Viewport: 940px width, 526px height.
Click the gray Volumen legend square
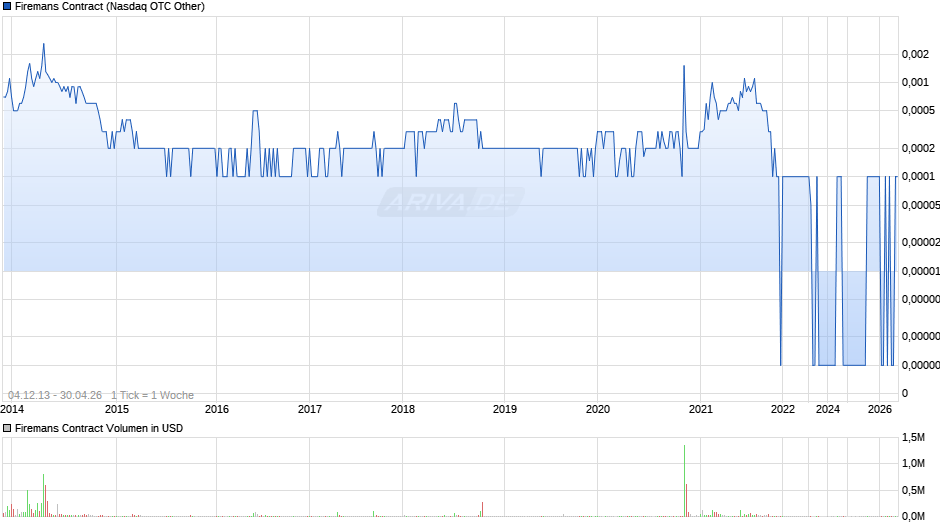[7, 428]
